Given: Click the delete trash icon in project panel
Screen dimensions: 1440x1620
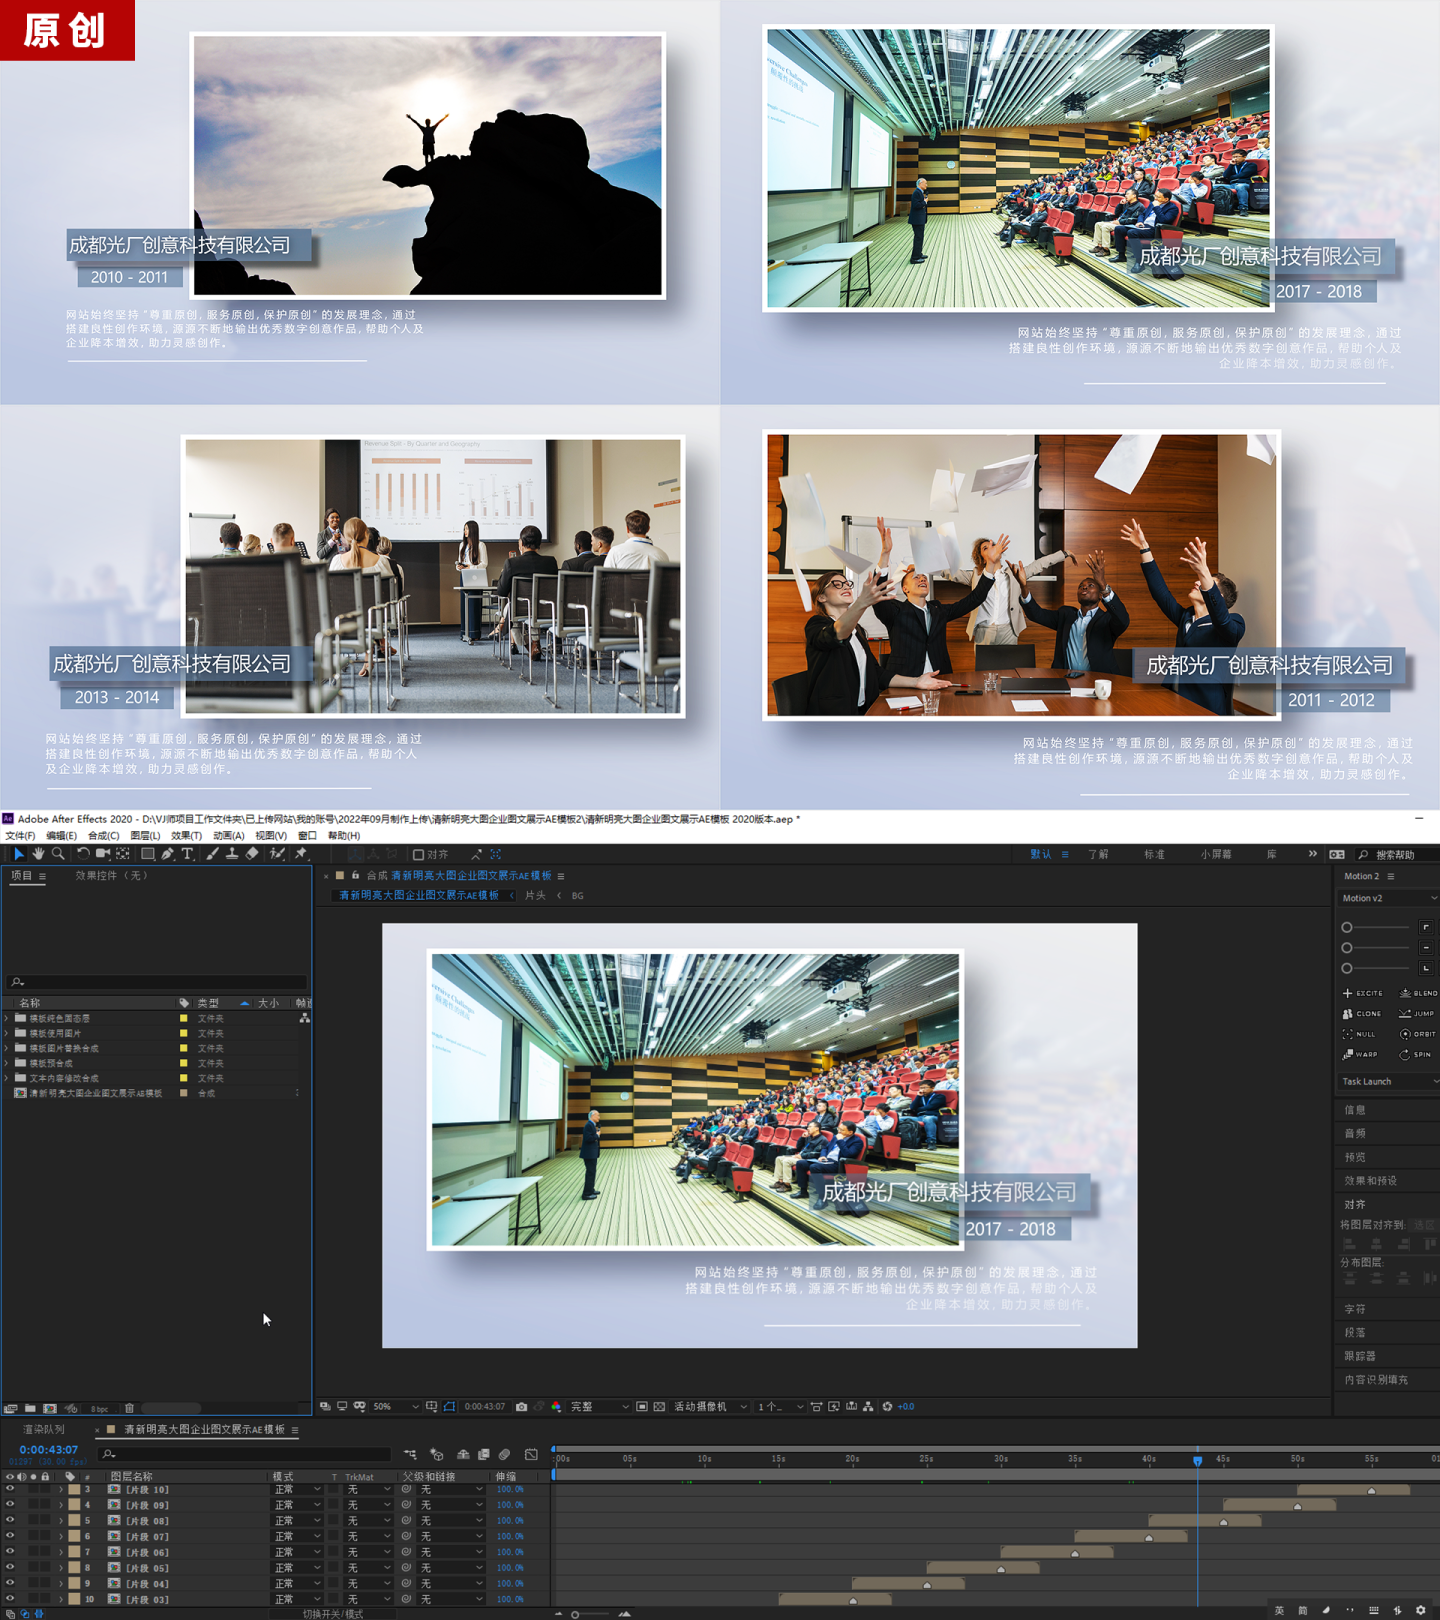Looking at the screenshot, I should click(x=129, y=1408).
